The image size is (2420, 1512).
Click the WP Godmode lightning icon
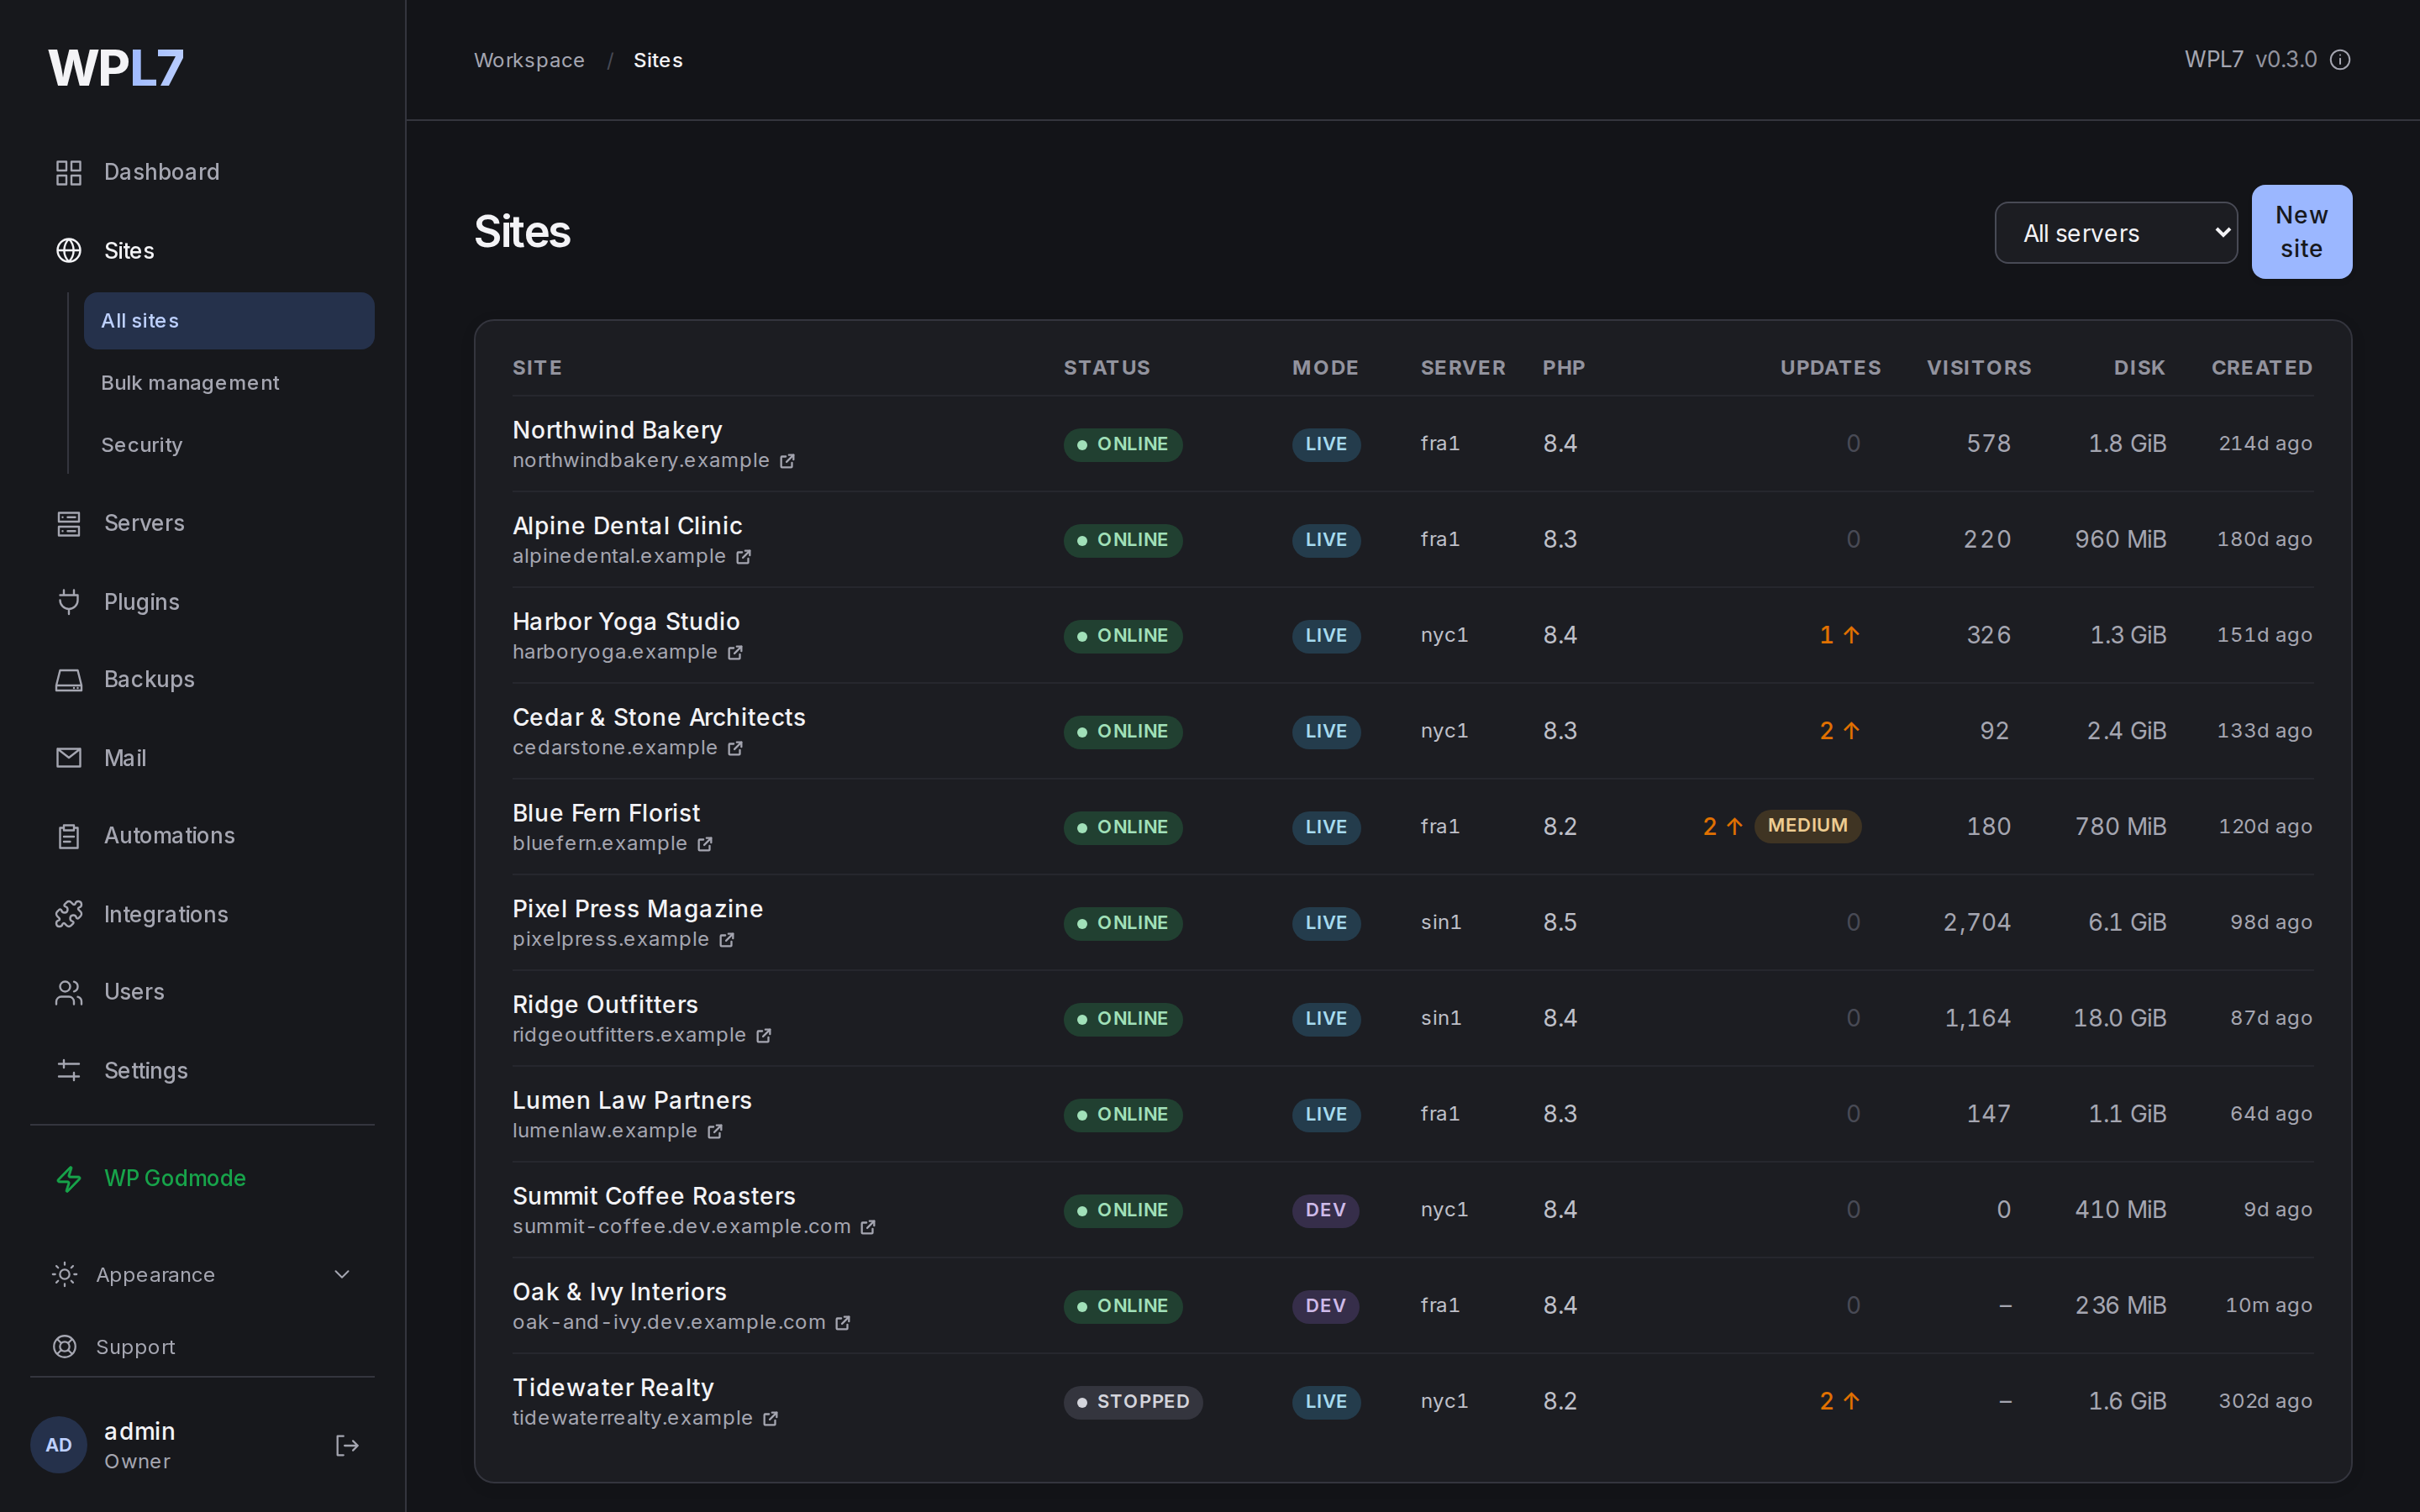click(x=68, y=1178)
